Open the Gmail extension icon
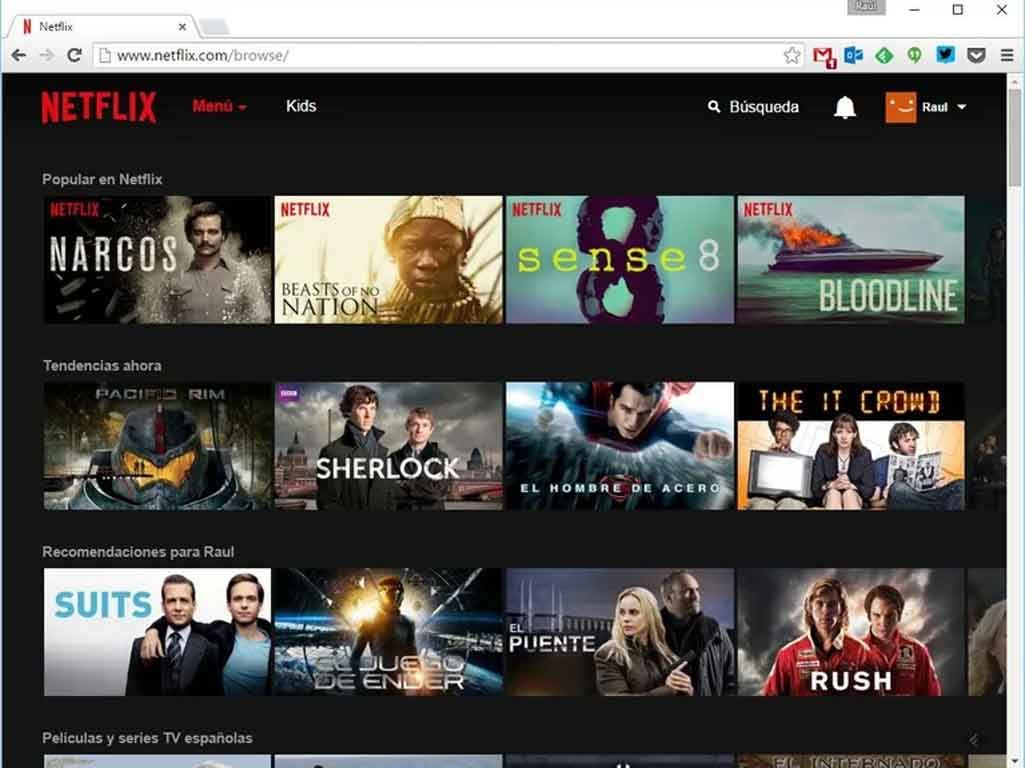1025x768 pixels. point(824,57)
